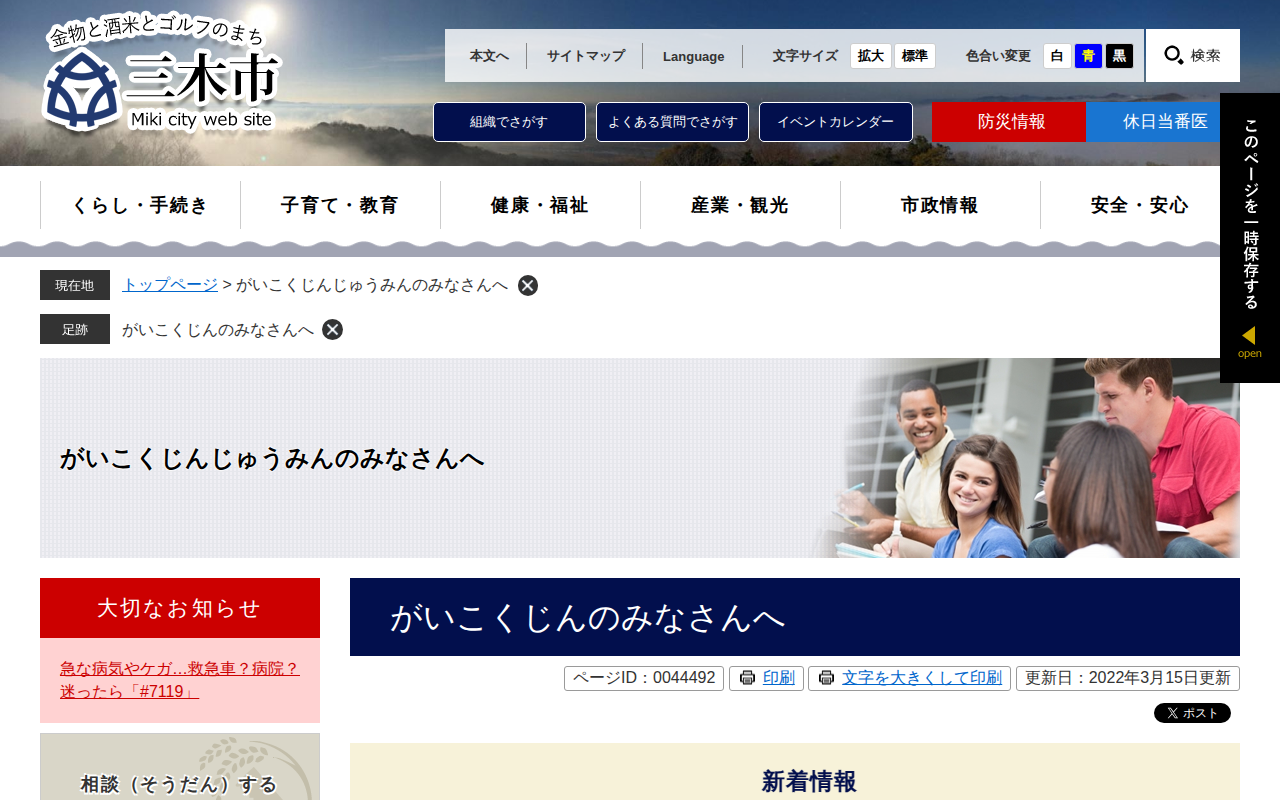The image size is (1280, 800).
Task: Share page with X ポスト button
Action: pyautogui.click(x=1192, y=713)
